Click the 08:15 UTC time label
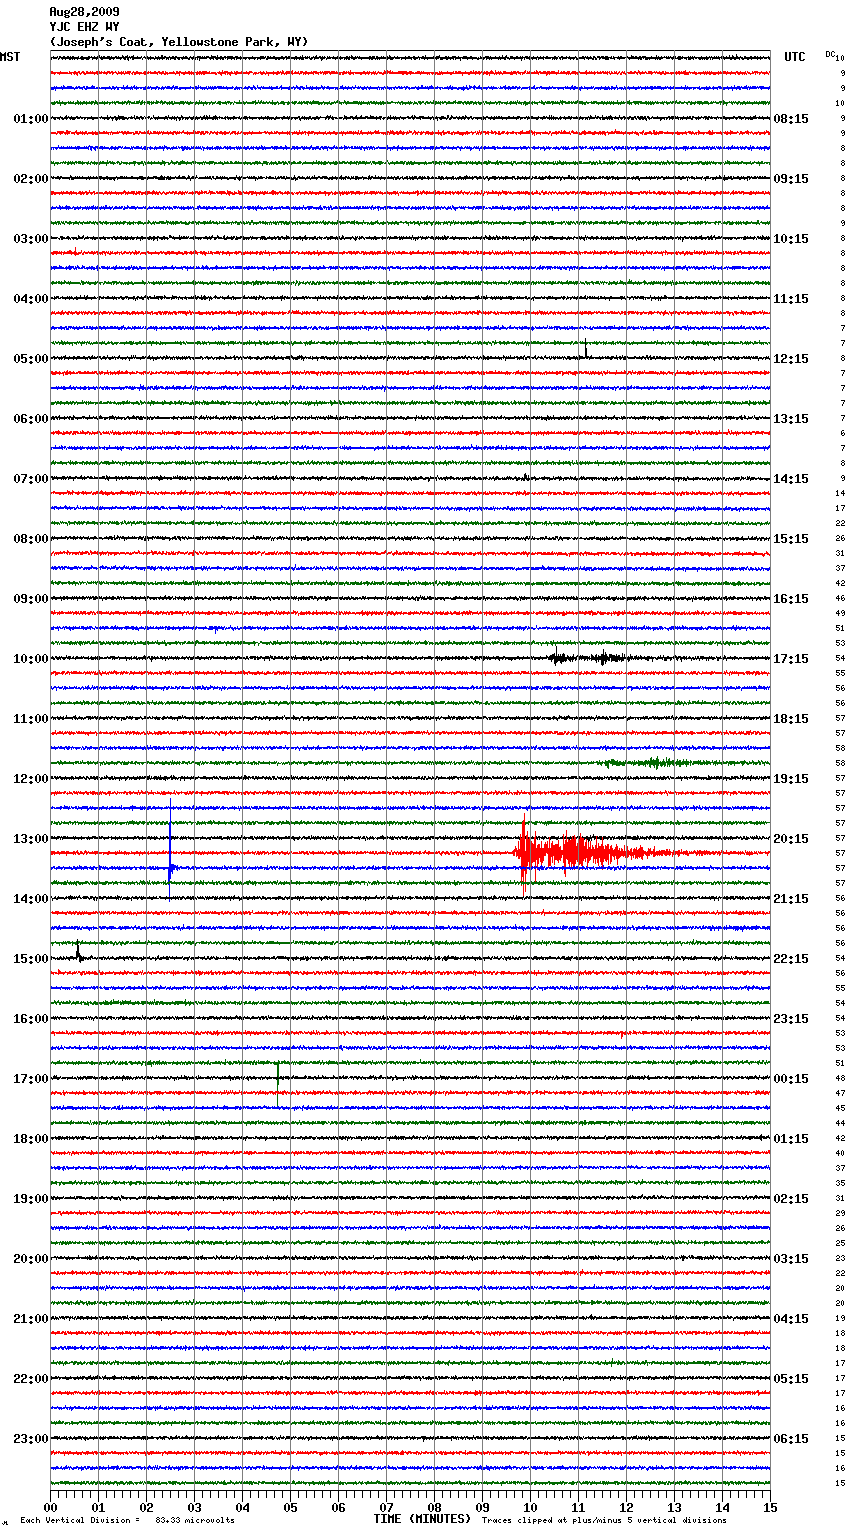The width and height of the screenshot is (850, 1534). coord(791,119)
